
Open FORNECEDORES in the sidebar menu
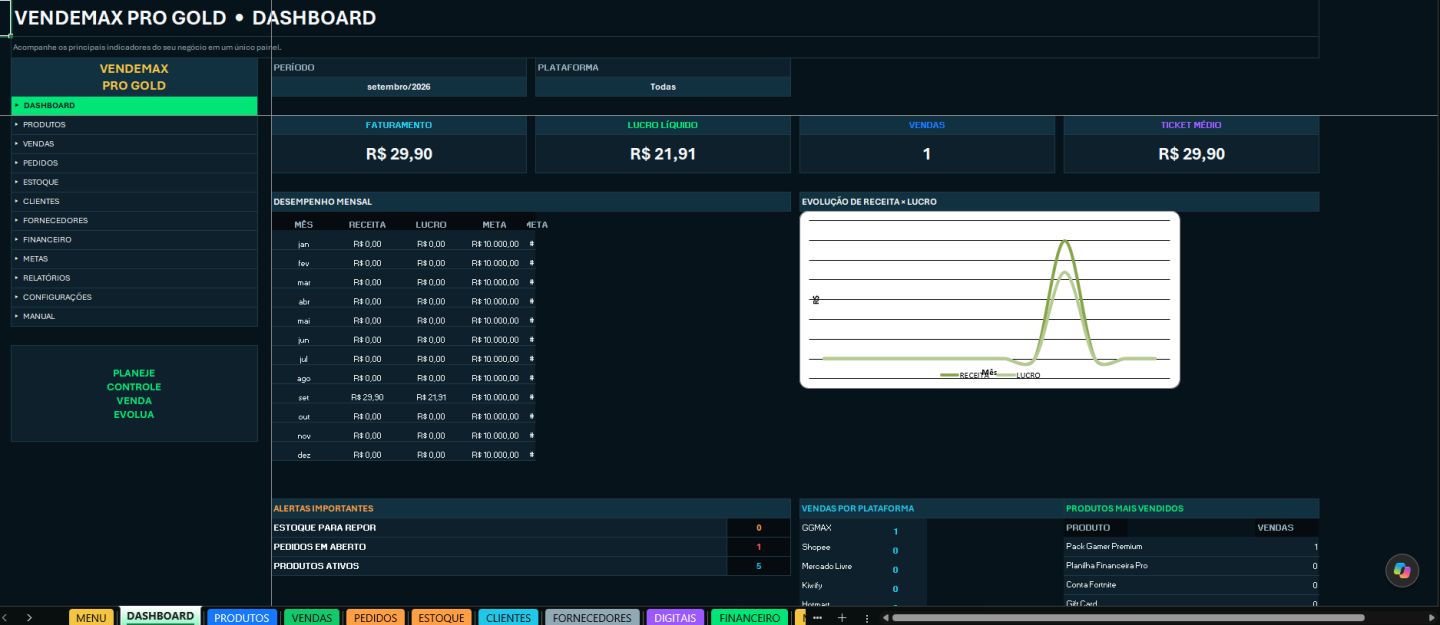[134, 220]
